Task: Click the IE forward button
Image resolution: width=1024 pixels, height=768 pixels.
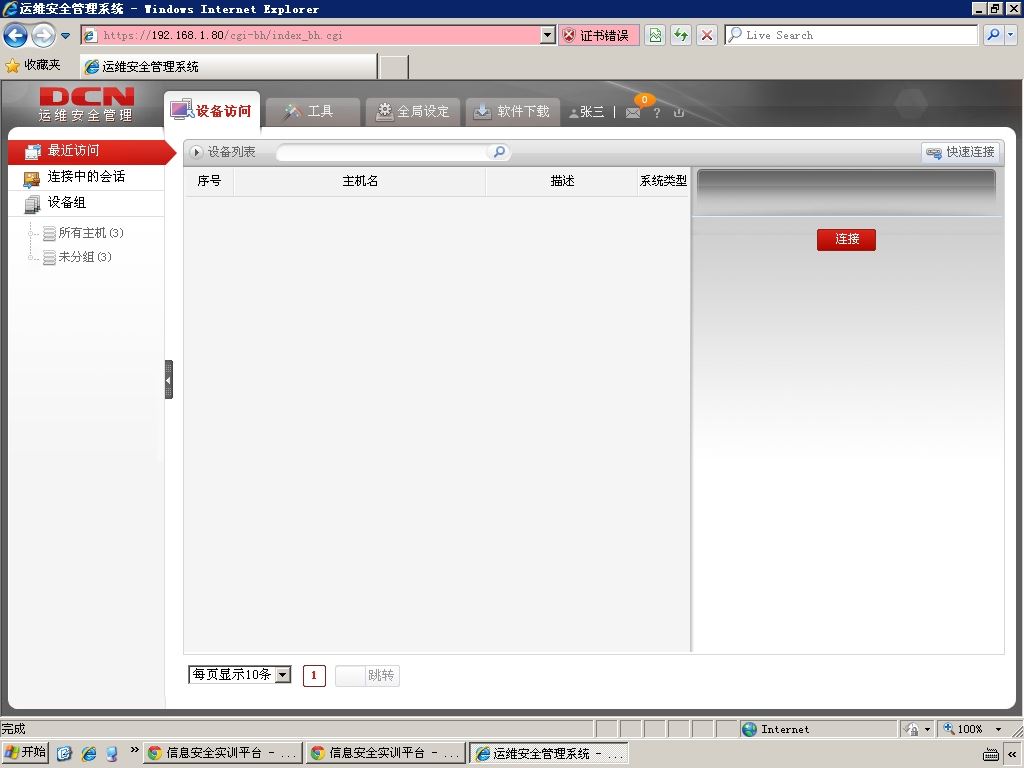Action: click(43, 35)
